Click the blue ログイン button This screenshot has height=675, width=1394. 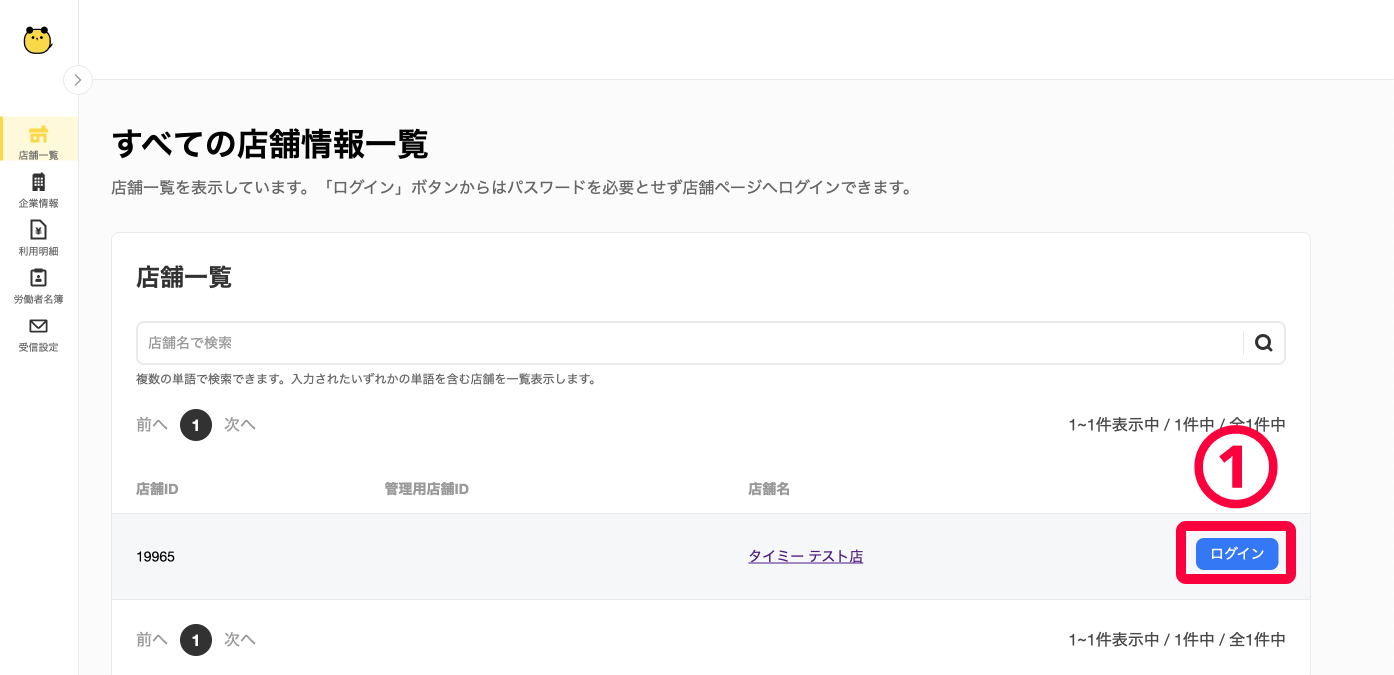[x=1237, y=553]
